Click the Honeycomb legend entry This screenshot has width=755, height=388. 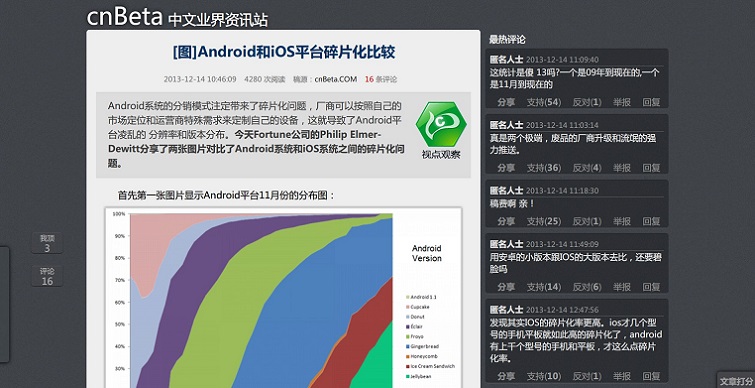pos(421,356)
